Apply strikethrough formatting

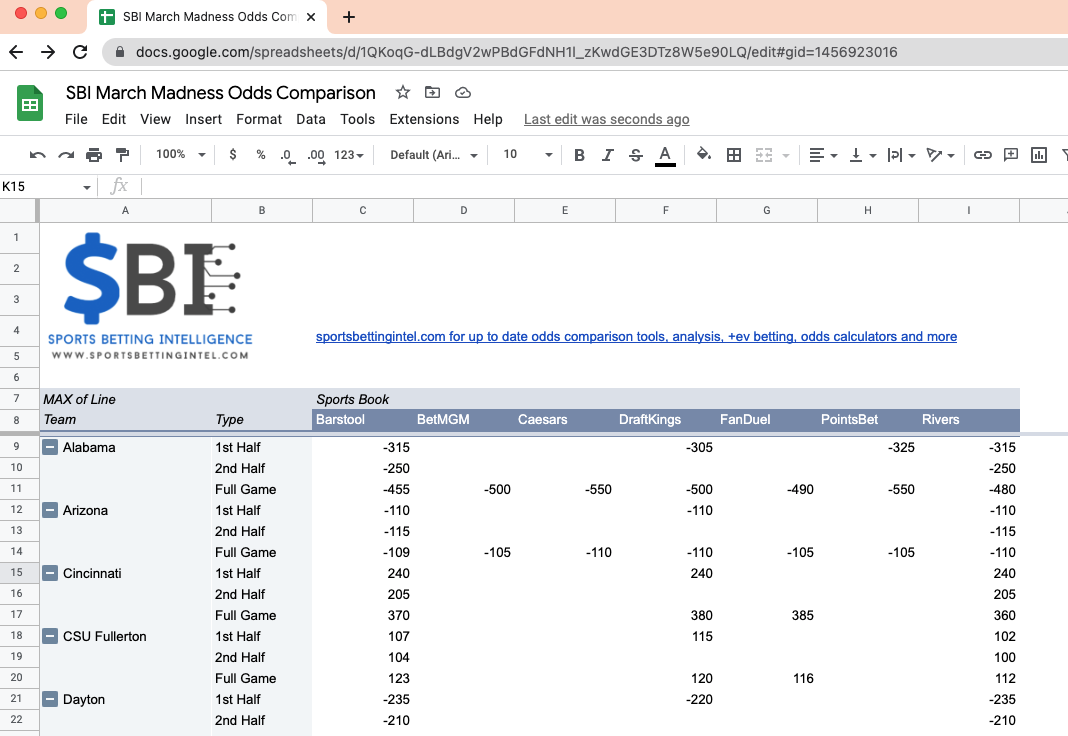point(634,155)
